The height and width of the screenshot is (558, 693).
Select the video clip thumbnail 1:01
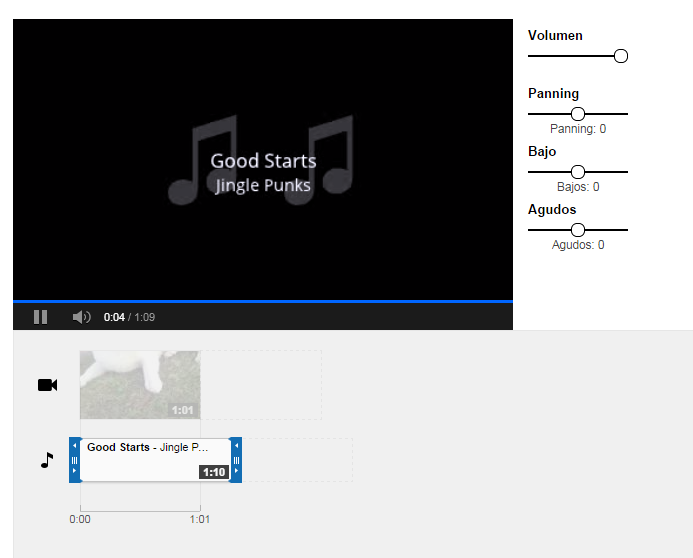click(140, 385)
